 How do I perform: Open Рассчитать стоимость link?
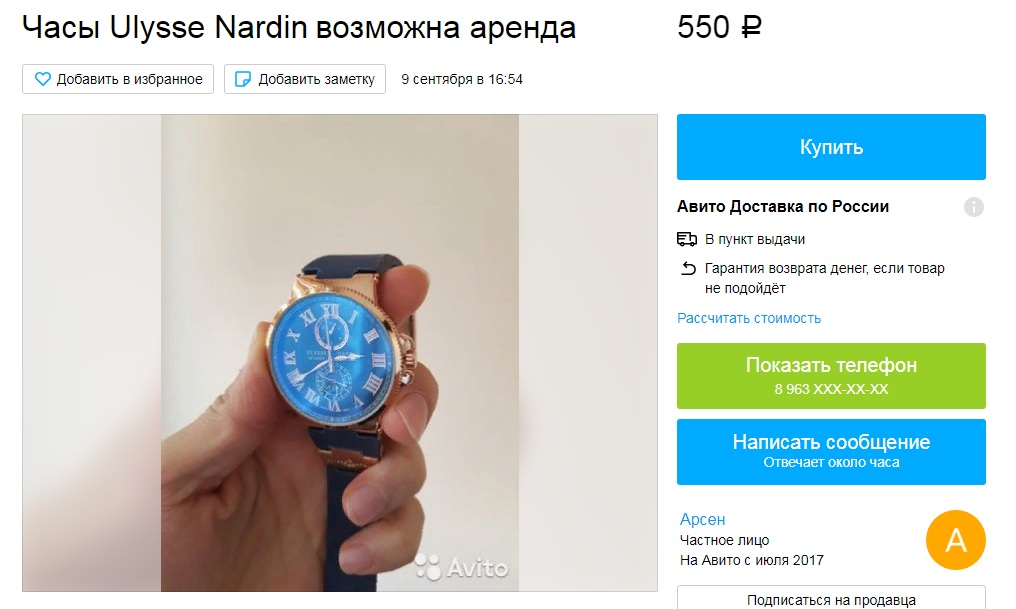(749, 318)
